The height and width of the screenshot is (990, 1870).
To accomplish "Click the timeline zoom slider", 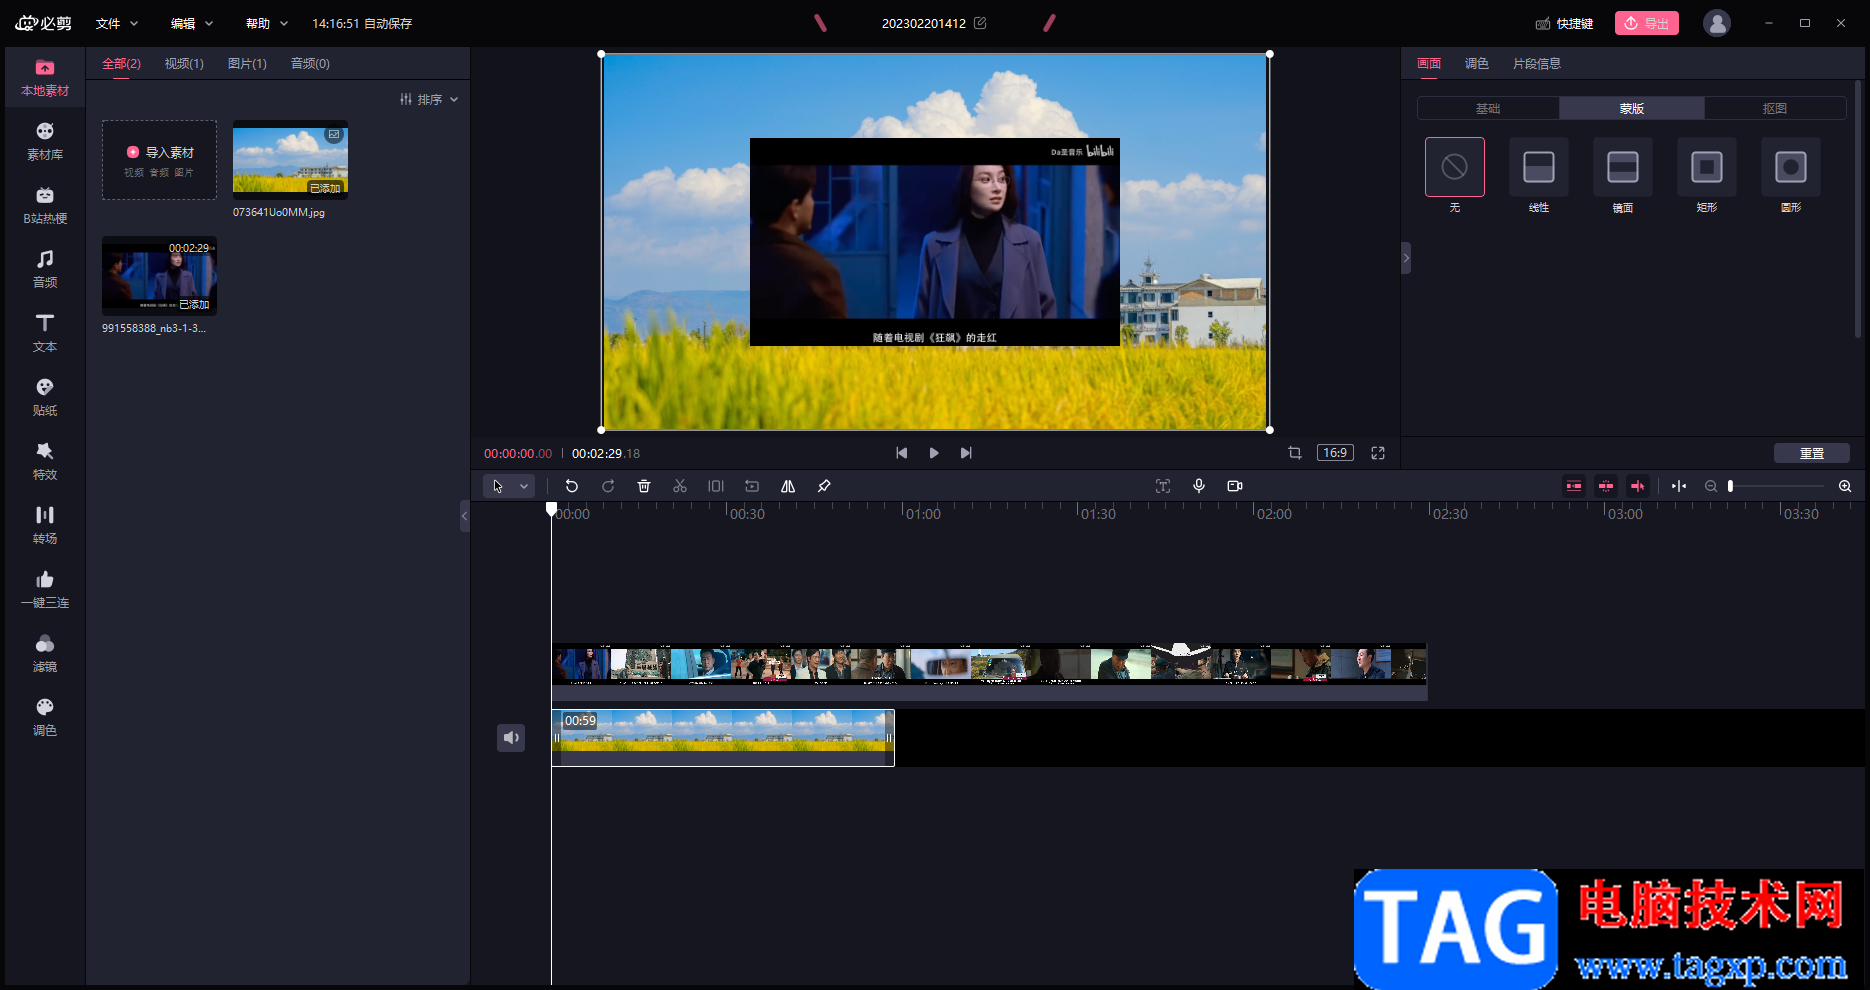I will [x=1777, y=486].
